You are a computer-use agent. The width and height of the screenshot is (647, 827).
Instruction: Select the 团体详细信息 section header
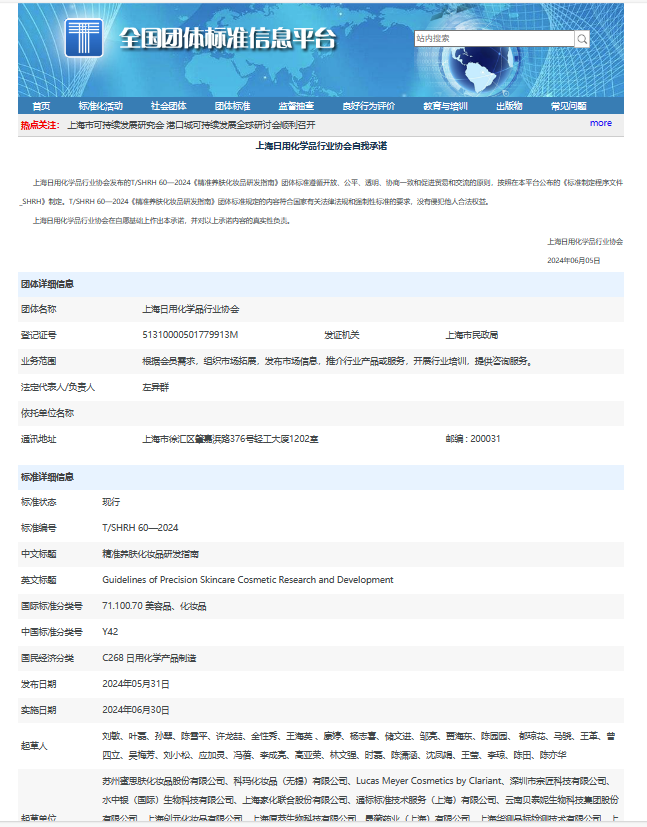coord(47,284)
